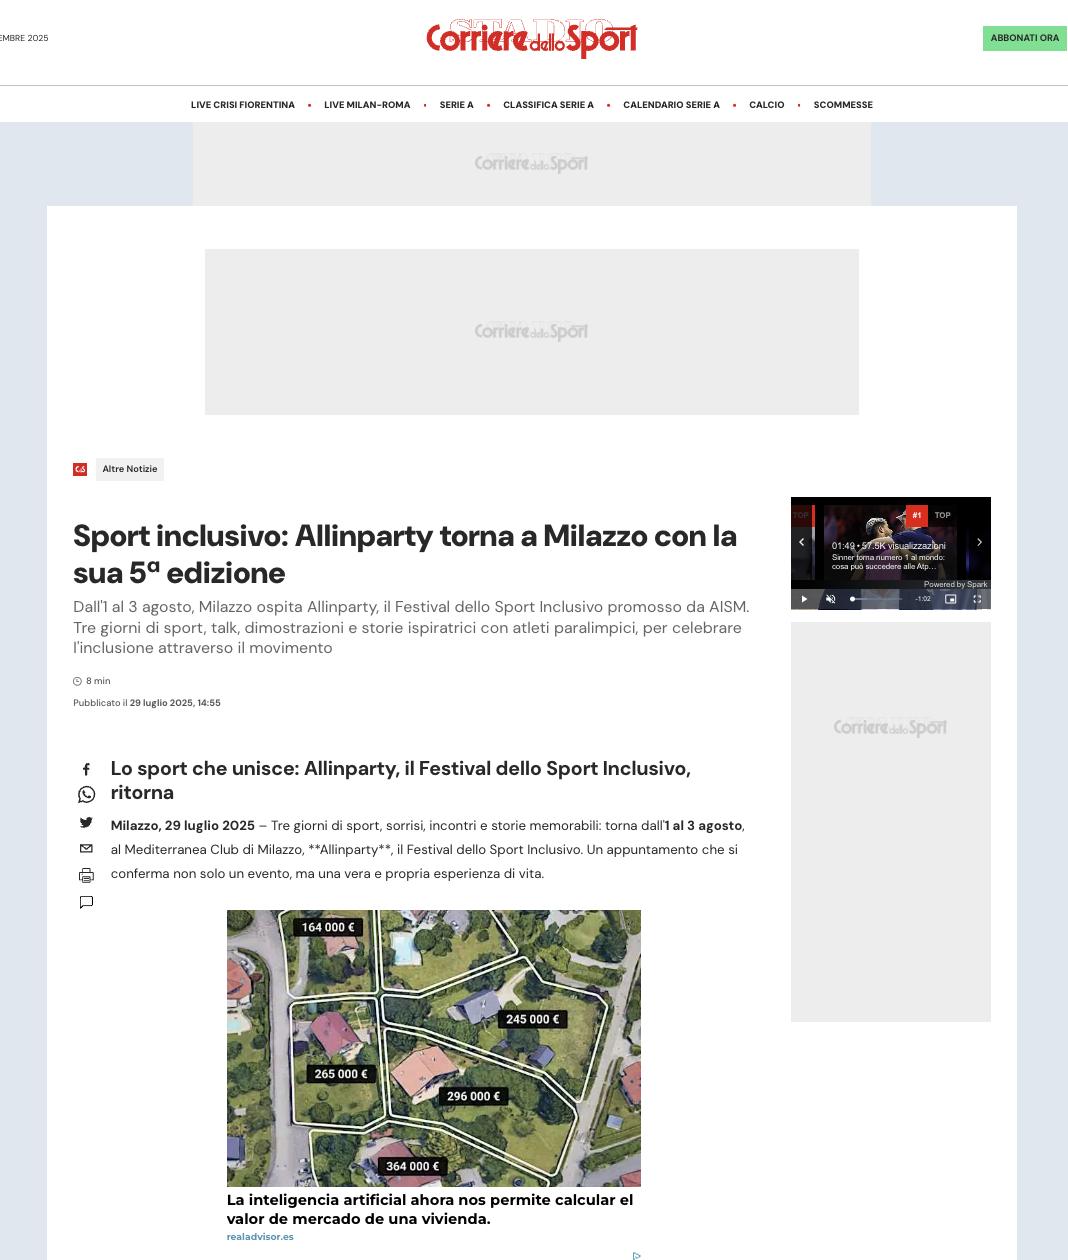Viewport: 1068px width, 1260px height.
Task: Click the red CdS icon beside Altre Notizie
Action: 80,469
